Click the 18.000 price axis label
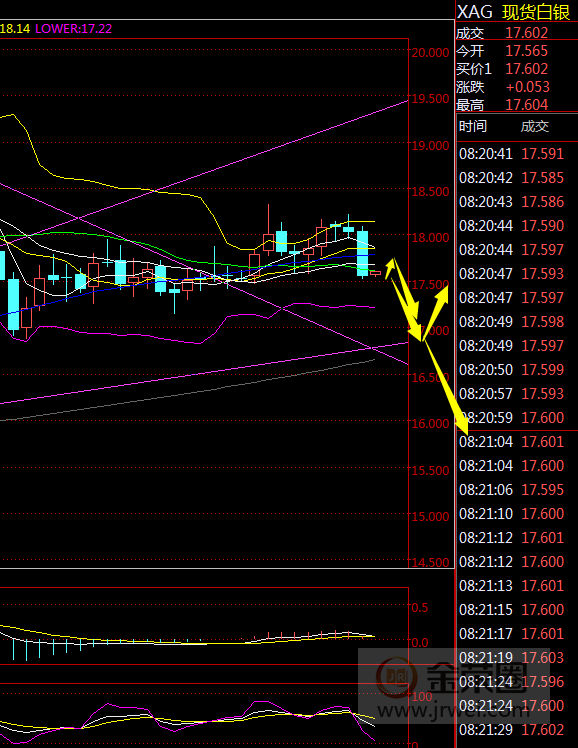This screenshot has height=748, width=578. click(430, 238)
